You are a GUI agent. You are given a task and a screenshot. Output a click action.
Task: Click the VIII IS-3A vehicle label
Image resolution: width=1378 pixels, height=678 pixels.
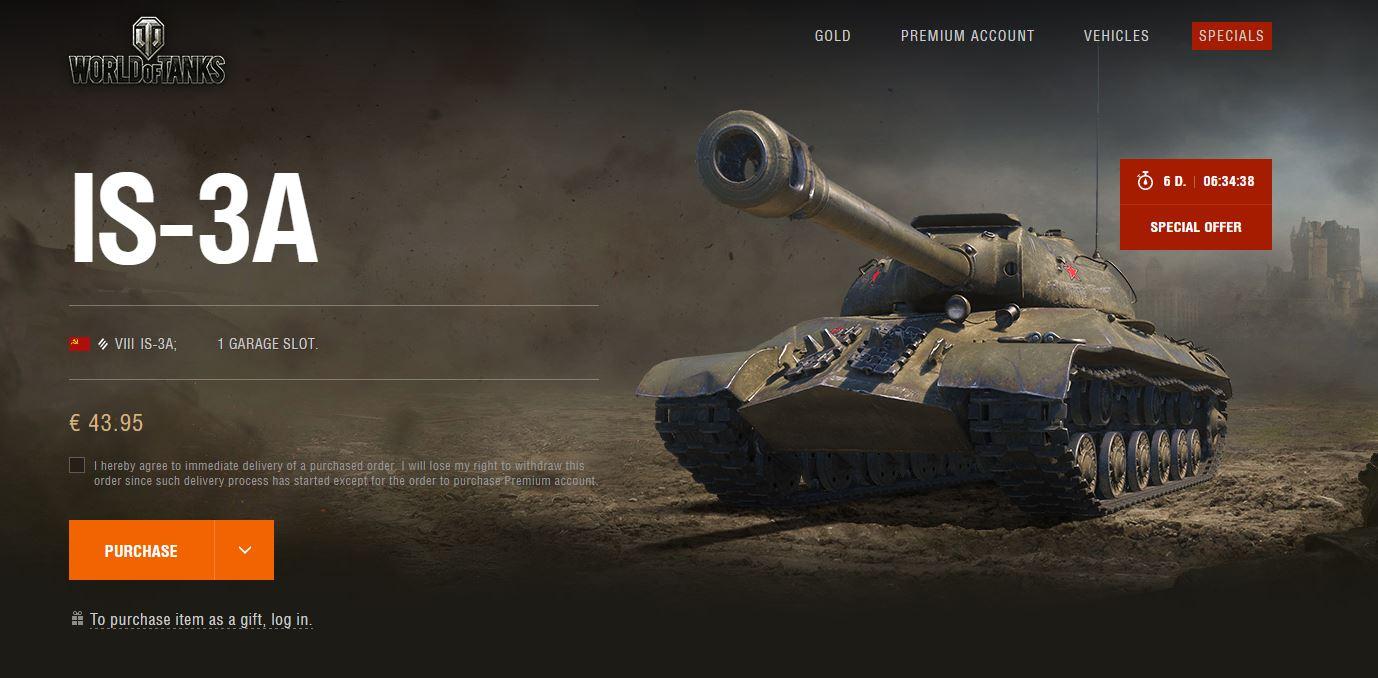145,344
